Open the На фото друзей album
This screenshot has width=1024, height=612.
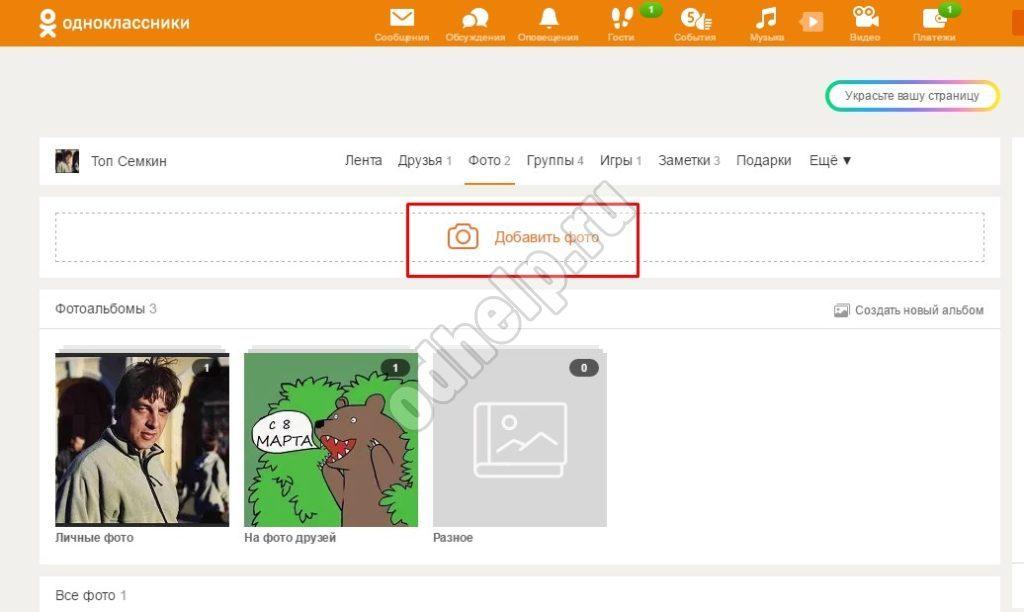[x=331, y=439]
